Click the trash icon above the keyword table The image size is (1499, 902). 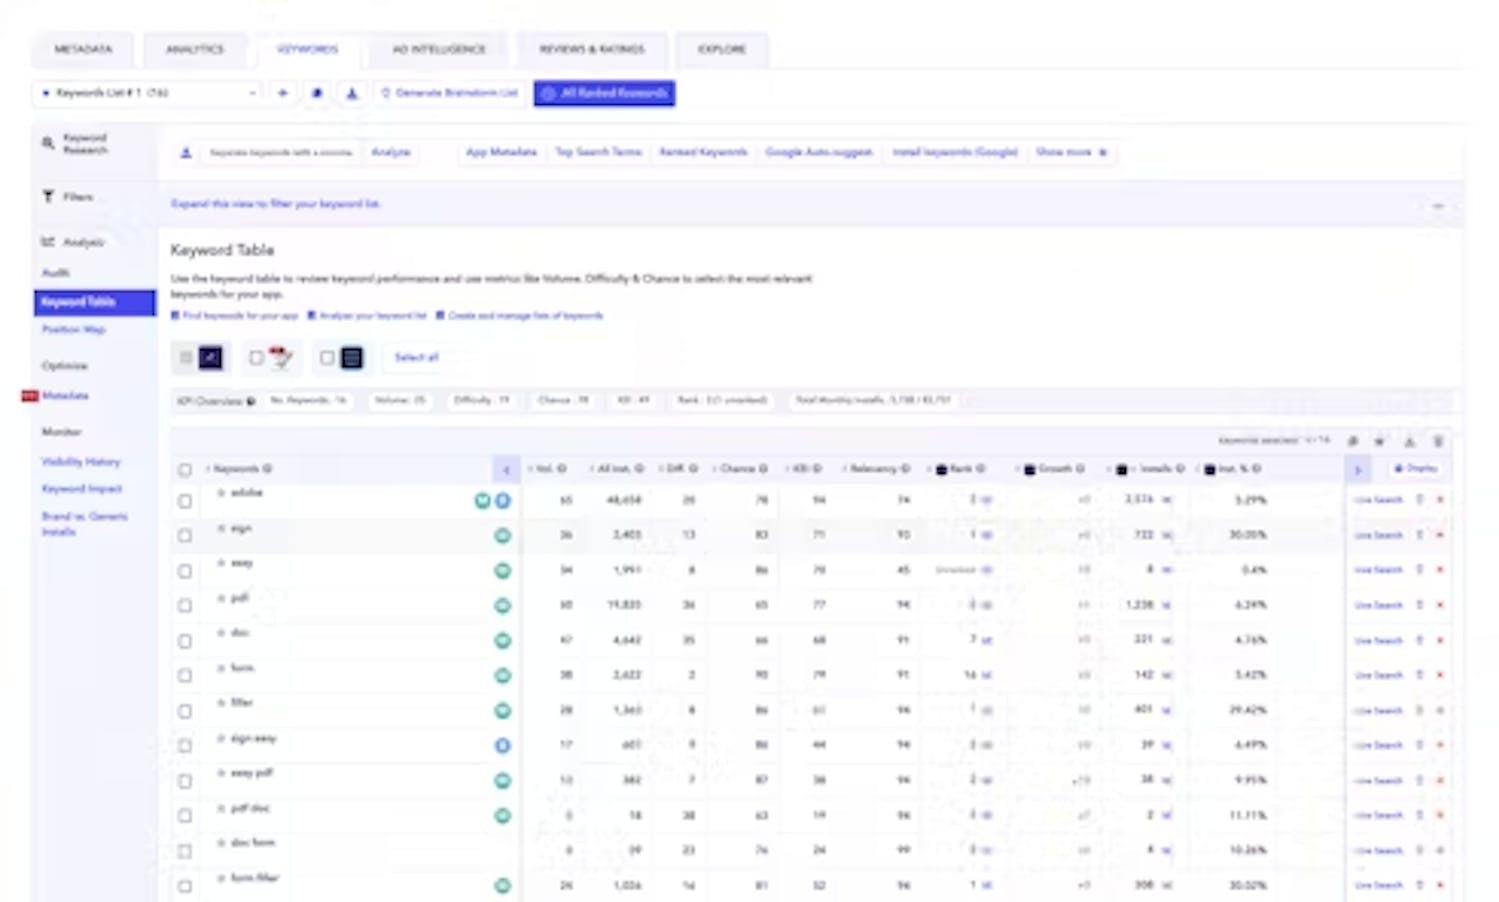click(1438, 441)
